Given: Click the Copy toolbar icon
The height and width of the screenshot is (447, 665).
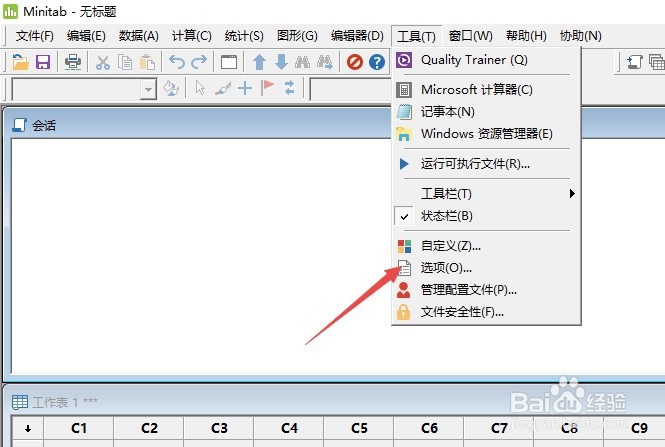Looking at the screenshot, I should (x=125, y=62).
